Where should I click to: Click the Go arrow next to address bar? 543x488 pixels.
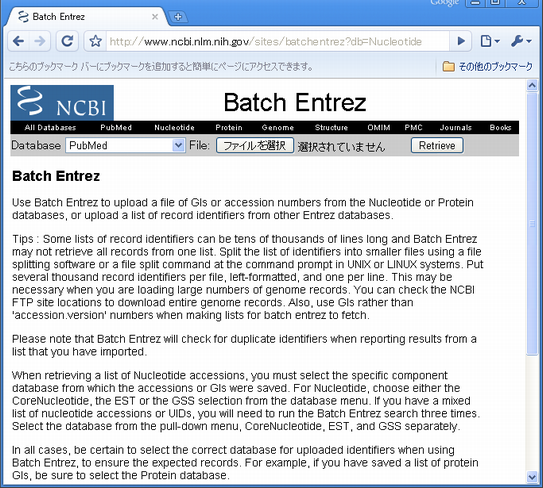tap(461, 42)
